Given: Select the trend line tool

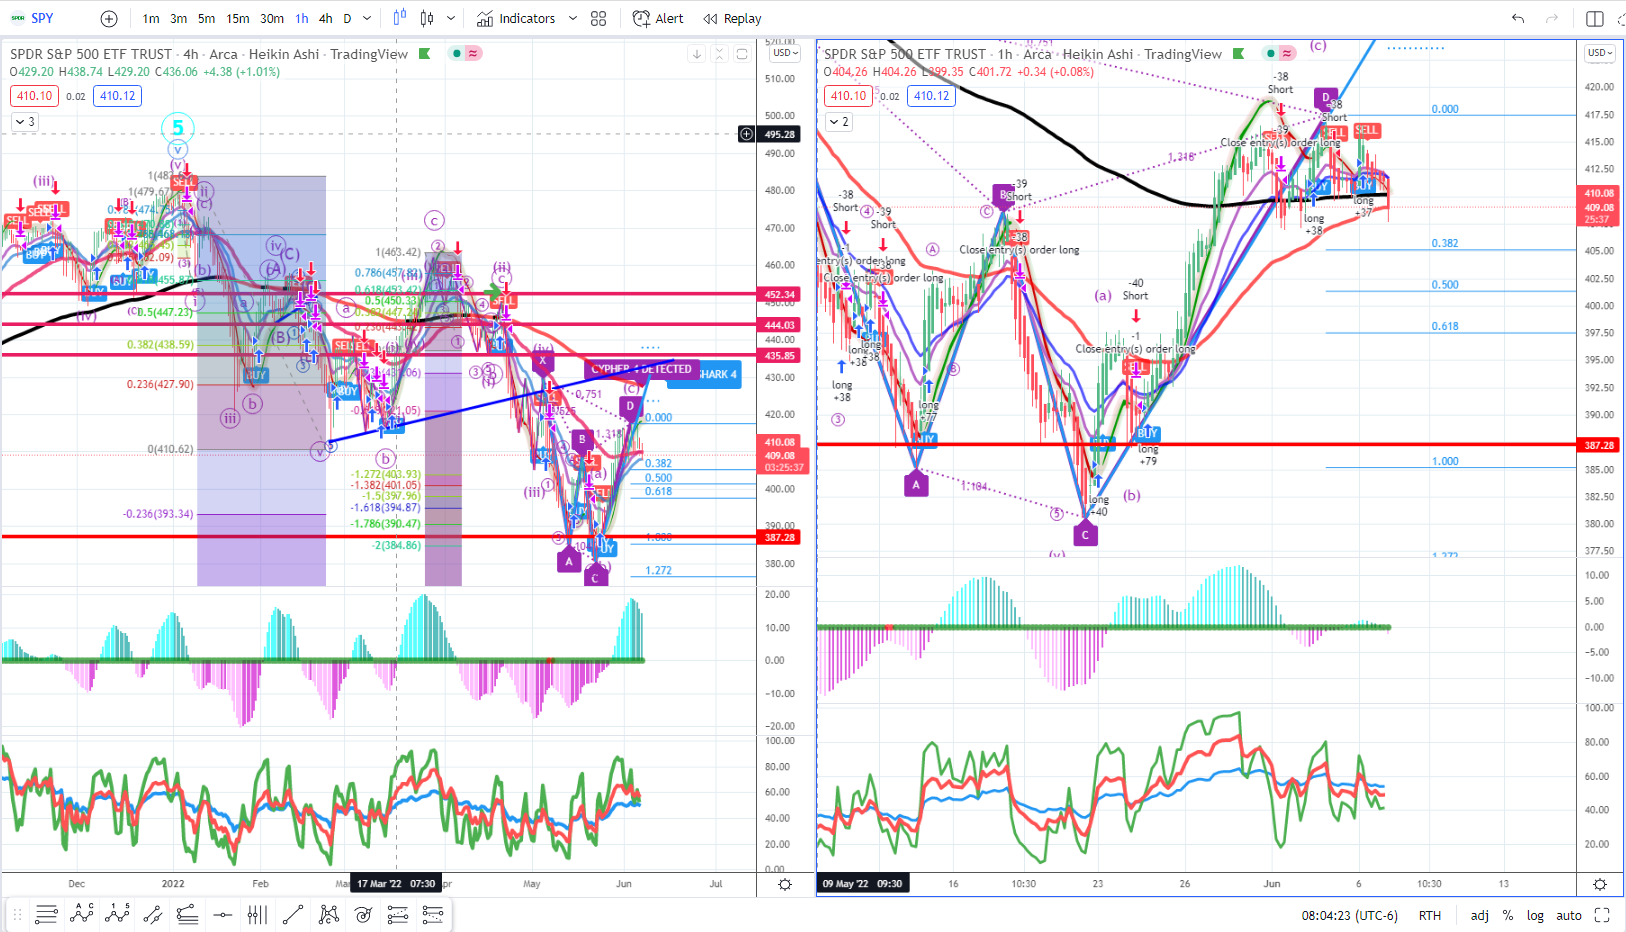Looking at the screenshot, I should [x=293, y=914].
